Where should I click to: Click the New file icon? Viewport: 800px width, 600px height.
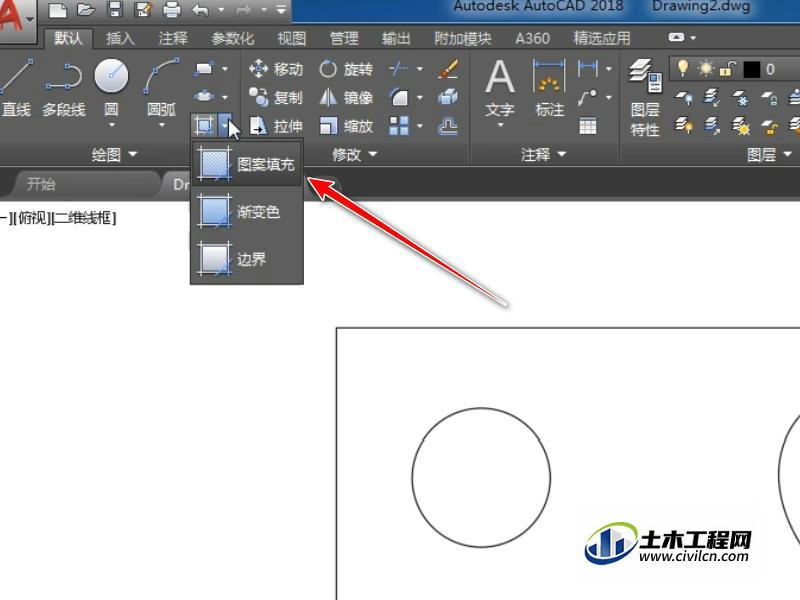pyautogui.click(x=58, y=10)
